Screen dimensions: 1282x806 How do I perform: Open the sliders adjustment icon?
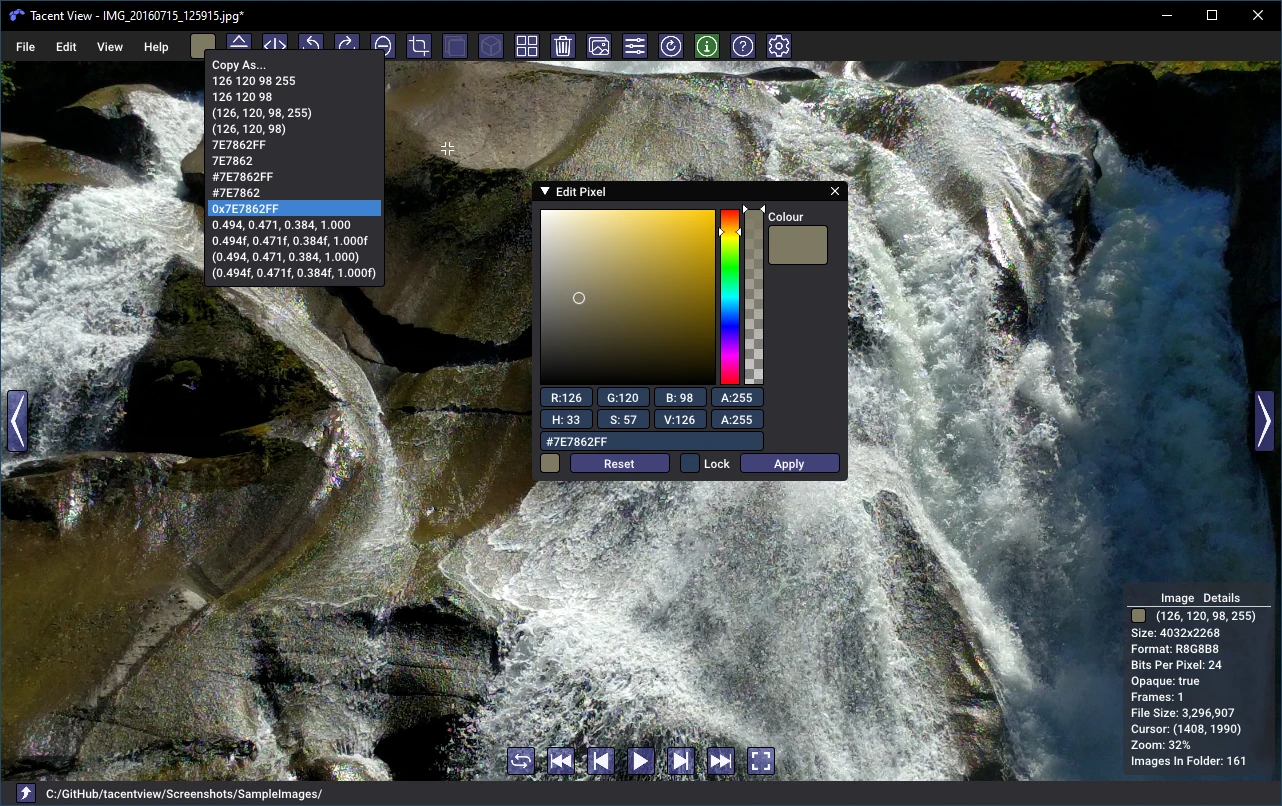coord(635,46)
